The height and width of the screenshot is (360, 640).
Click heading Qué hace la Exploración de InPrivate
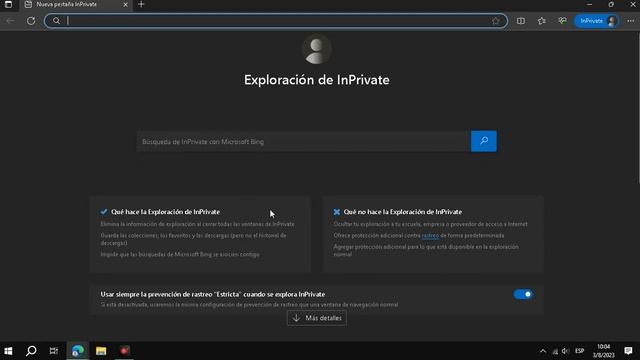point(165,212)
